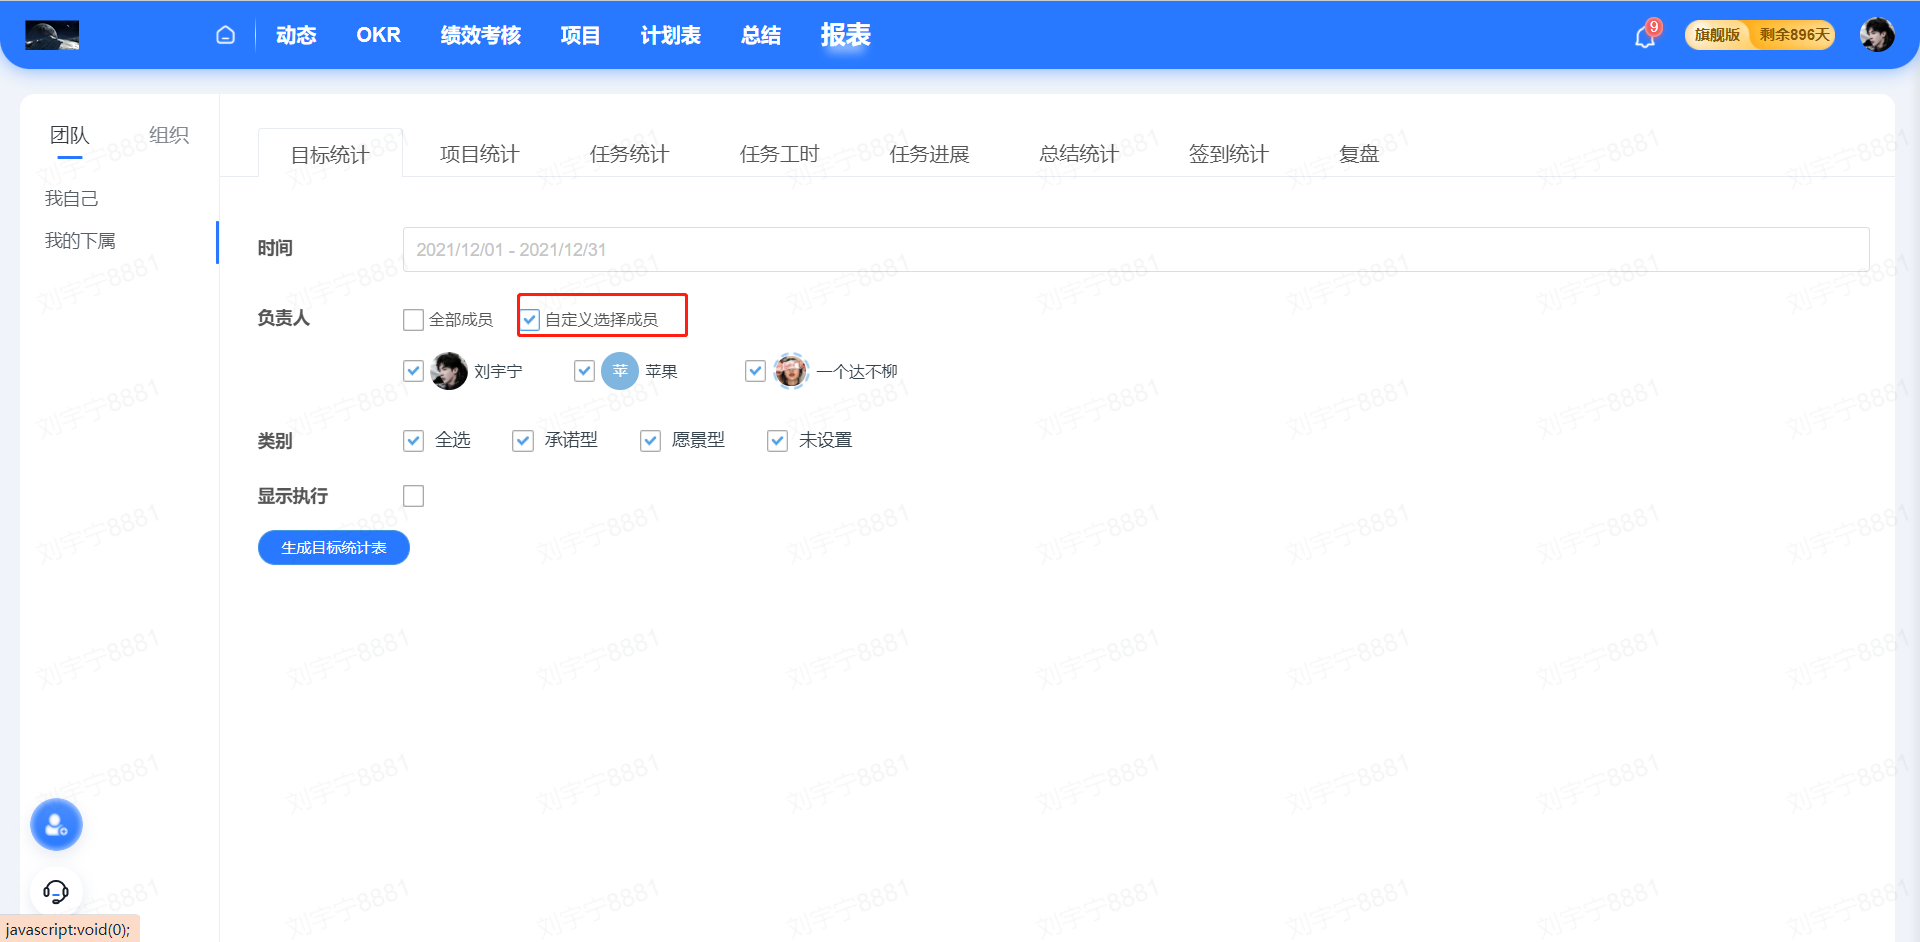Click the company logo in header
The width and height of the screenshot is (1920, 942).
point(52,35)
